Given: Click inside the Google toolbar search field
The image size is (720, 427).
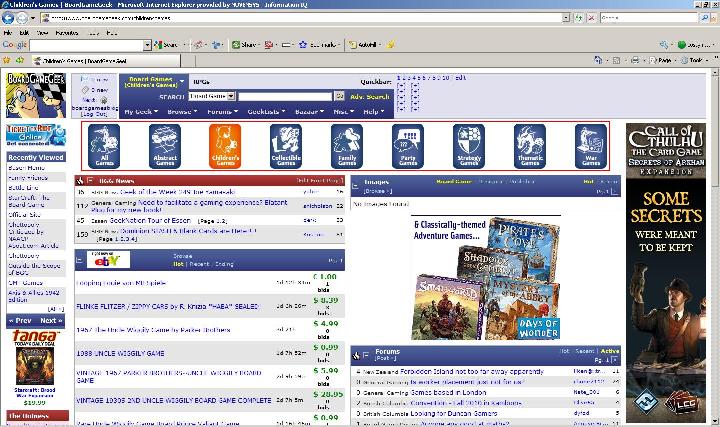Looking at the screenshot, I should [x=86, y=45].
